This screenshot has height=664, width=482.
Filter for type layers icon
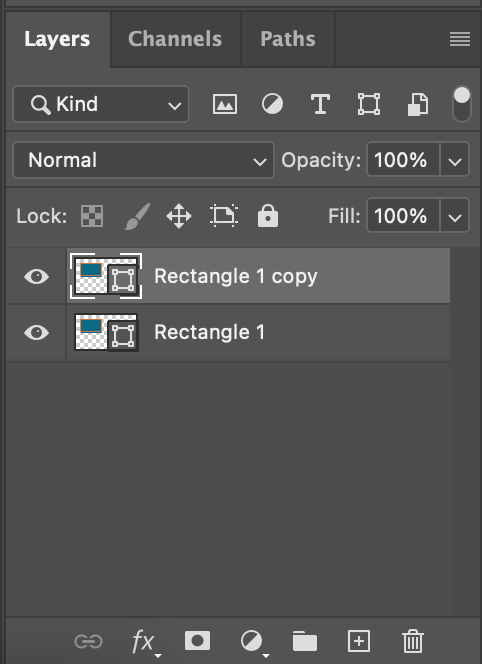tap(320, 104)
